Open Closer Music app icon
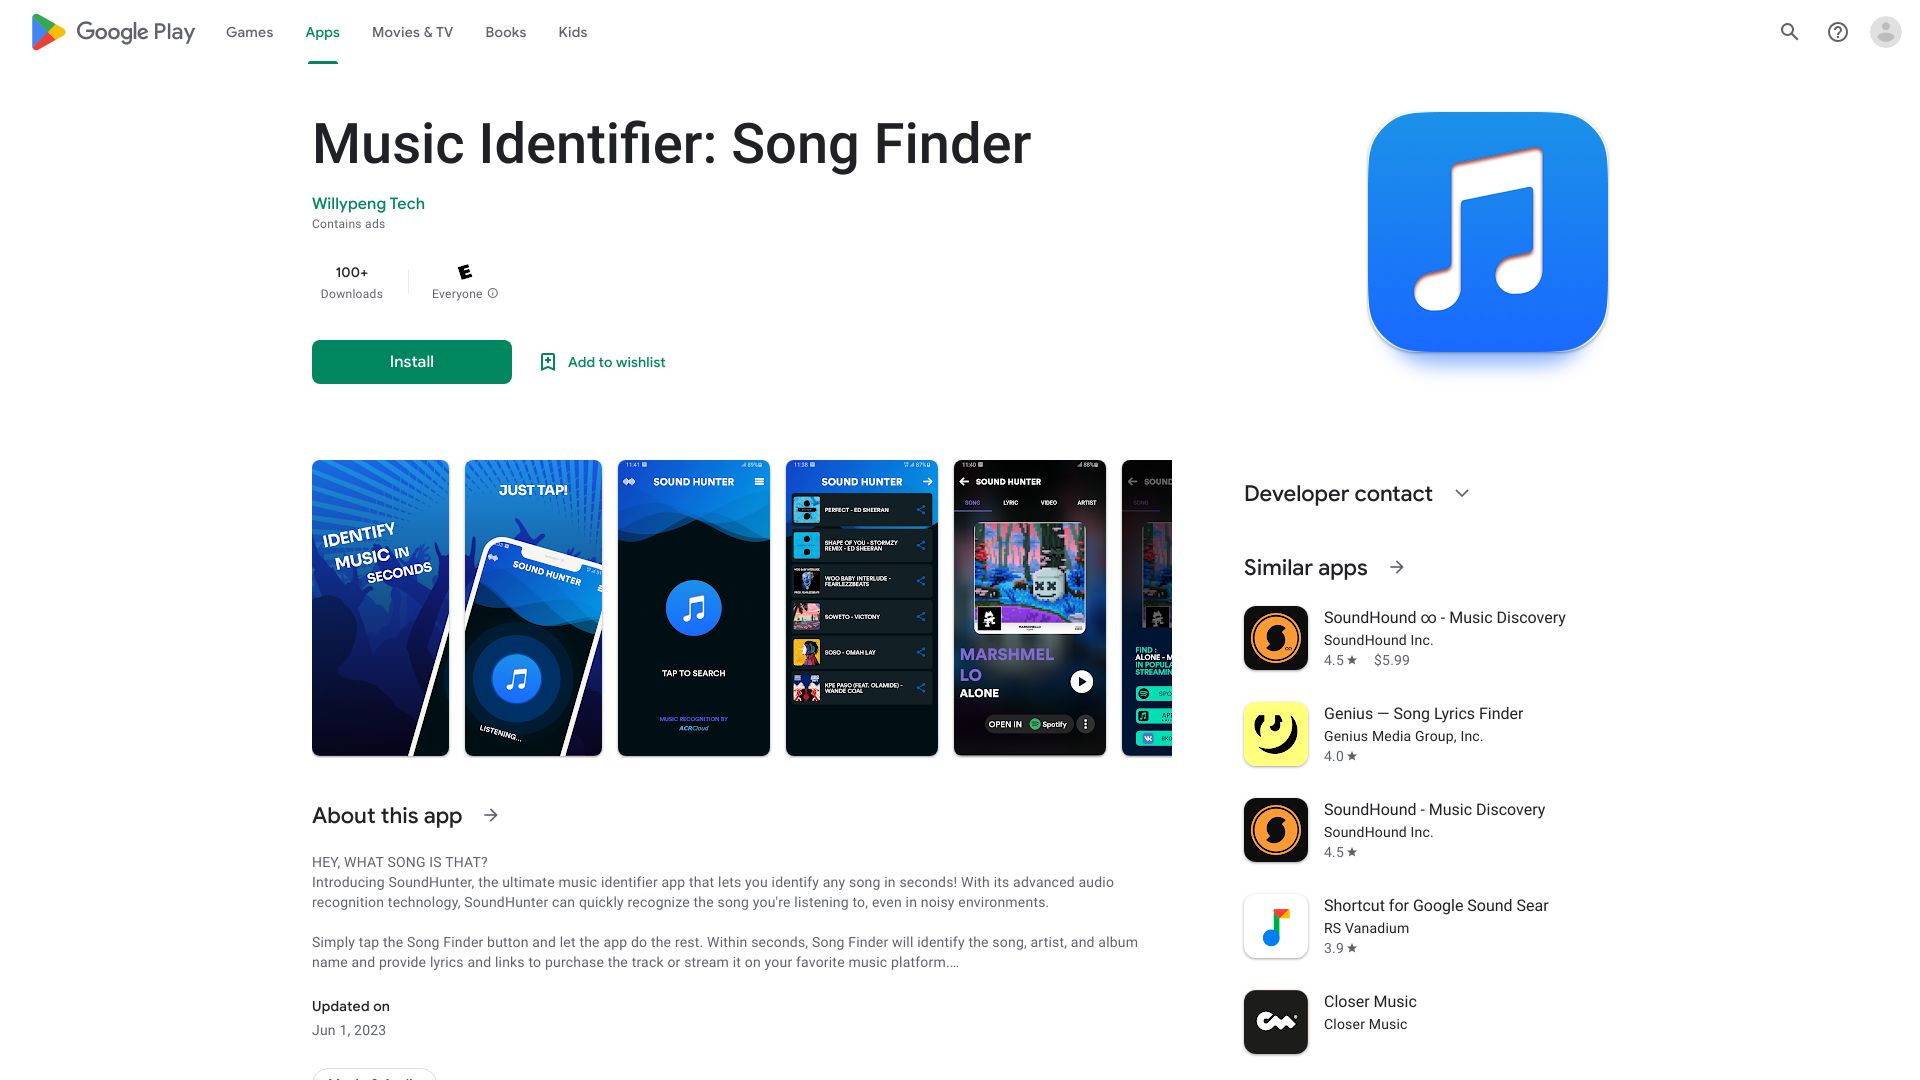The height and width of the screenshot is (1080, 1920). pyautogui.click(x=1275, y=1021)
